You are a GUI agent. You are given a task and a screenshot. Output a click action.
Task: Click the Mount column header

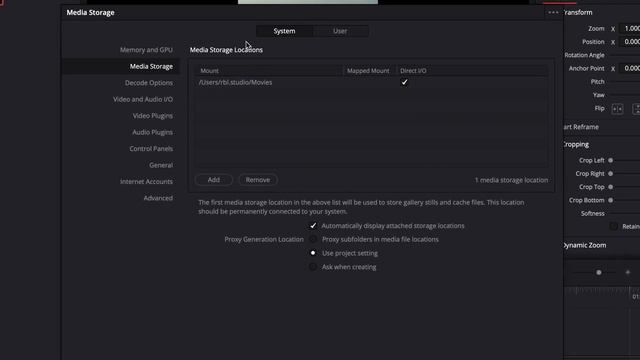[x=209, y=71]
